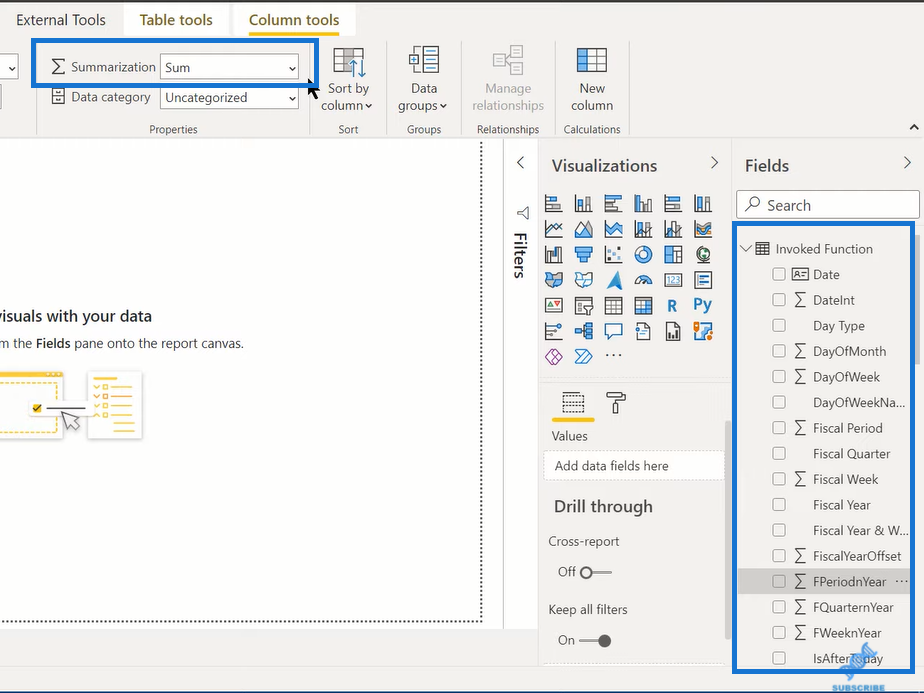Insert a treemap visual
Image resolution: width=924 pixels, height=693 pixels.
pyautogui.click(x=673, y=255)
